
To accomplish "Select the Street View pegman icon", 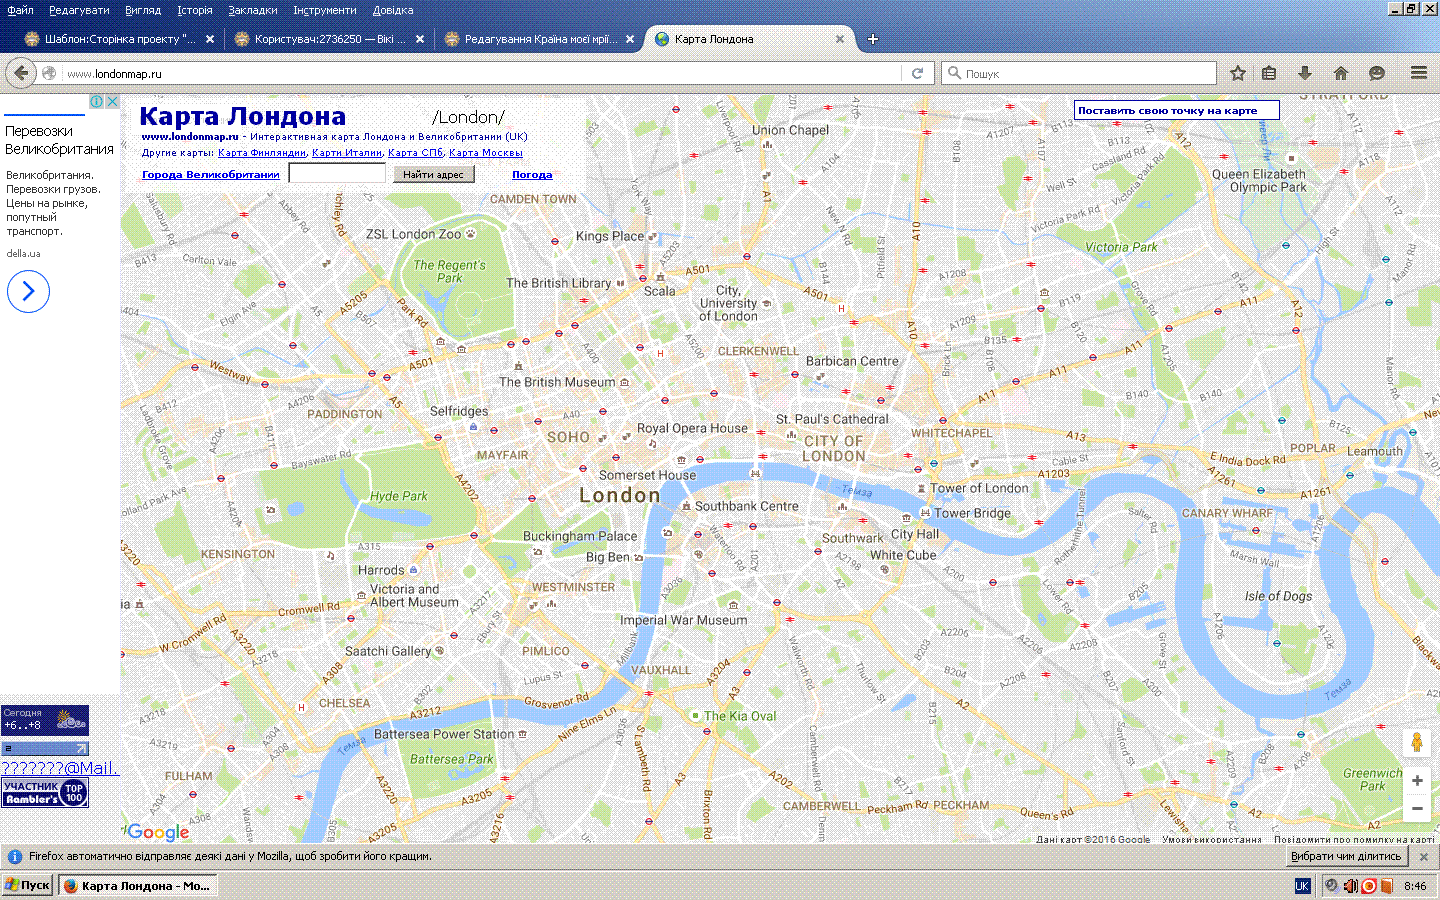I will pos(1417,743).
